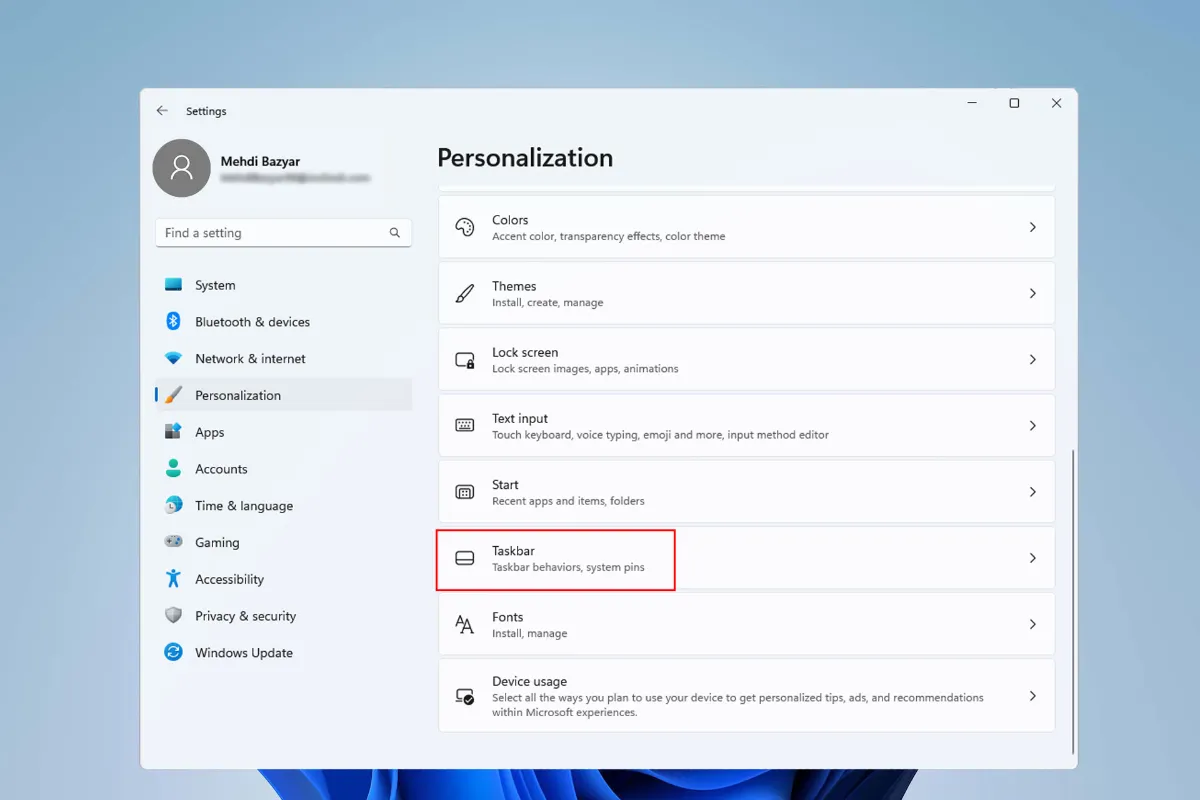Select System in the sidebar
The height and width of the screenshot is (800, 1200).
point(215,285)
